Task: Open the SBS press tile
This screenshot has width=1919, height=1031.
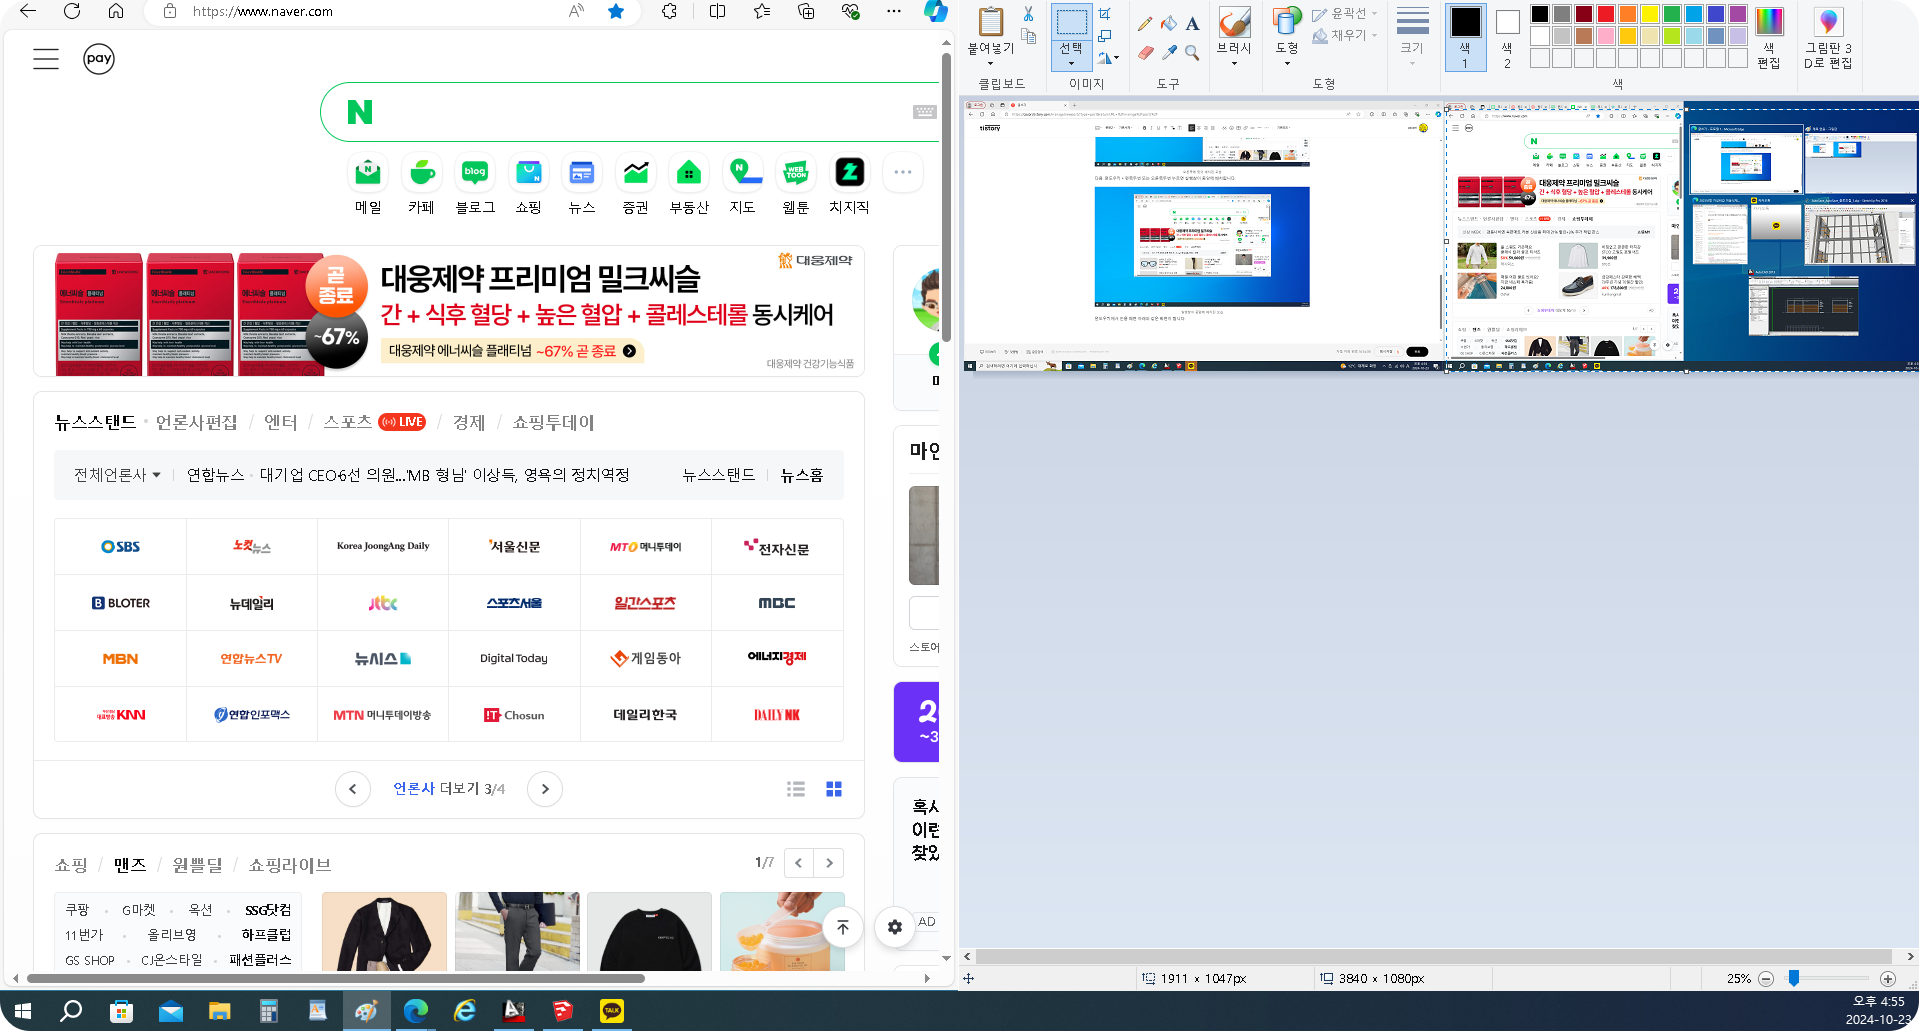Action: 121,546
